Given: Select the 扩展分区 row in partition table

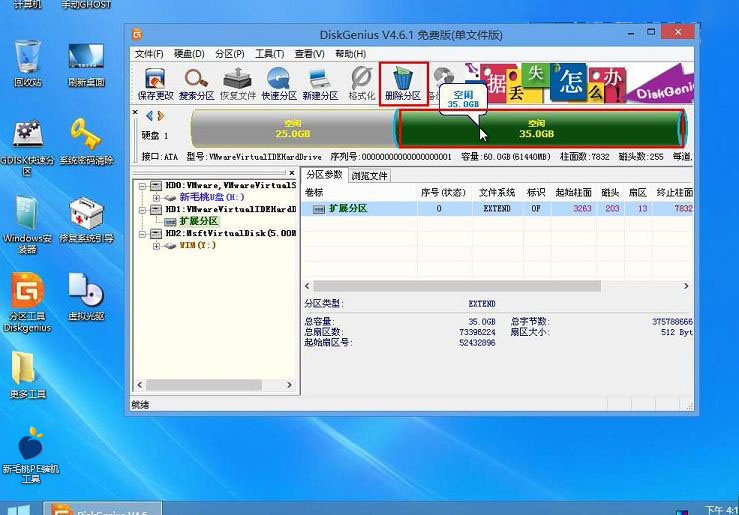Looking at the screenshot, I should click(497, 208).
